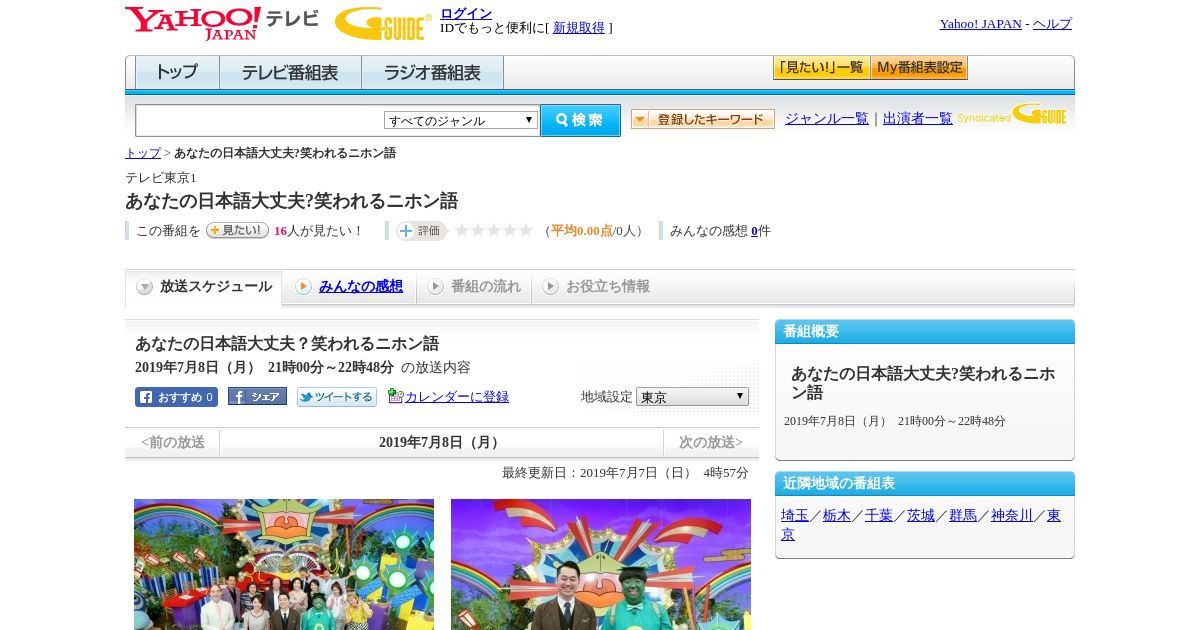Open the 茨城 region link
This screenshot has width=1200, height=630.
click(921, 515)
